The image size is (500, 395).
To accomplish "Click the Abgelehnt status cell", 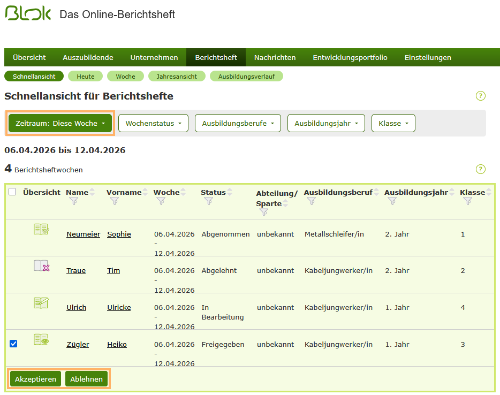I will pos(219,270).
